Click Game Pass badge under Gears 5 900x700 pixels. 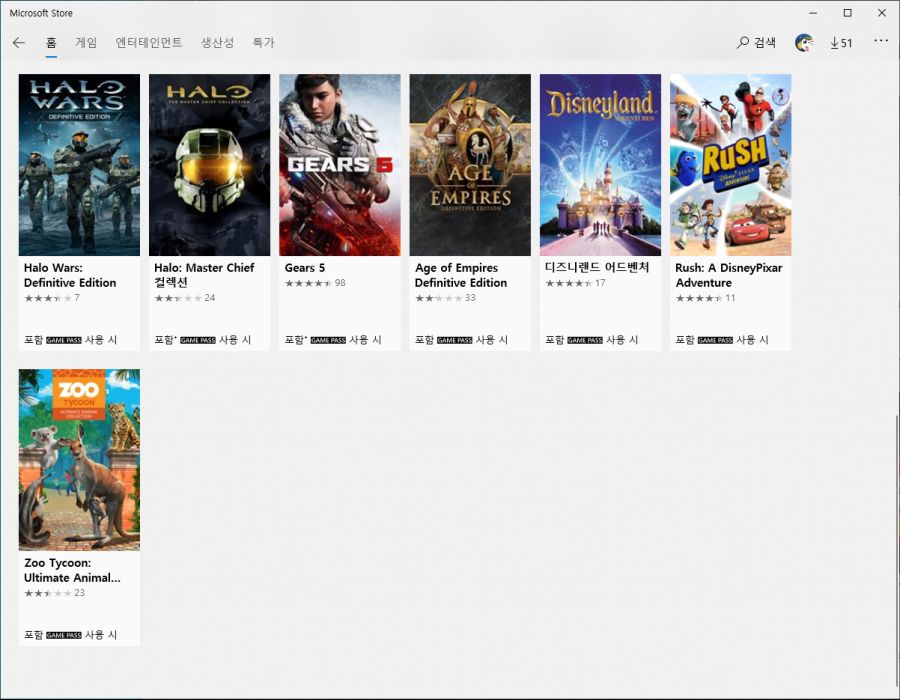click(x=328, y=340)
